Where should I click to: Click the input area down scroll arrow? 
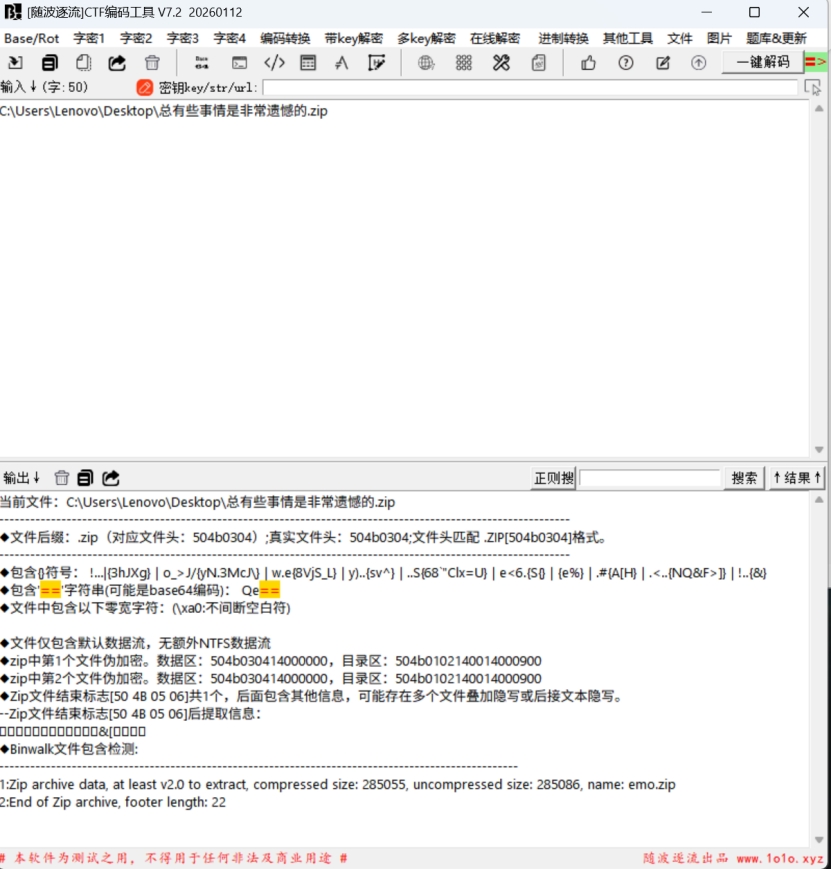(x=819, y=449)
